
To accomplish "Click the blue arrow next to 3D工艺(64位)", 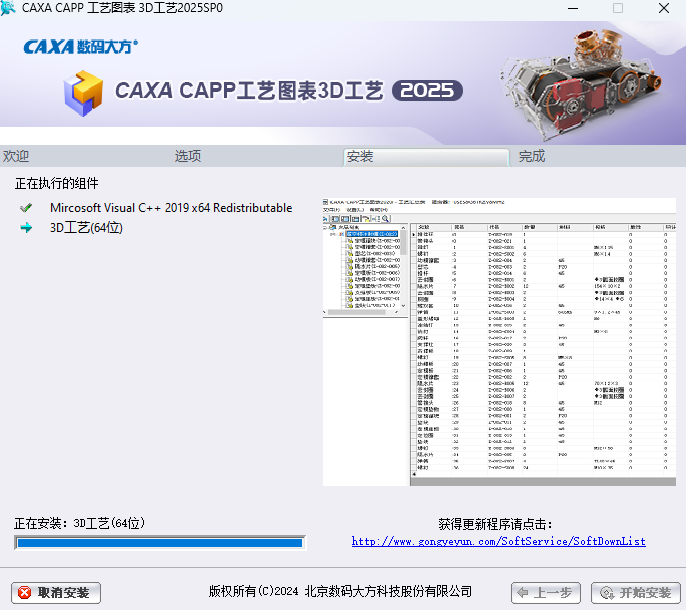I will coord(26,228).
